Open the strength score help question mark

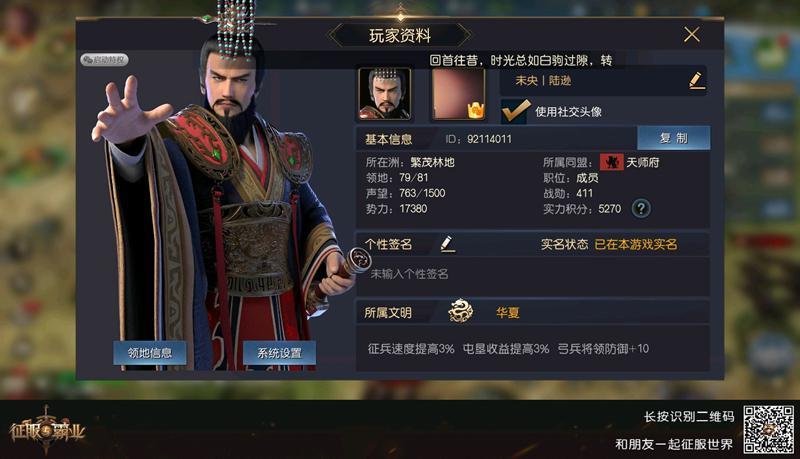pyautogui.click(x=641, y=208)
